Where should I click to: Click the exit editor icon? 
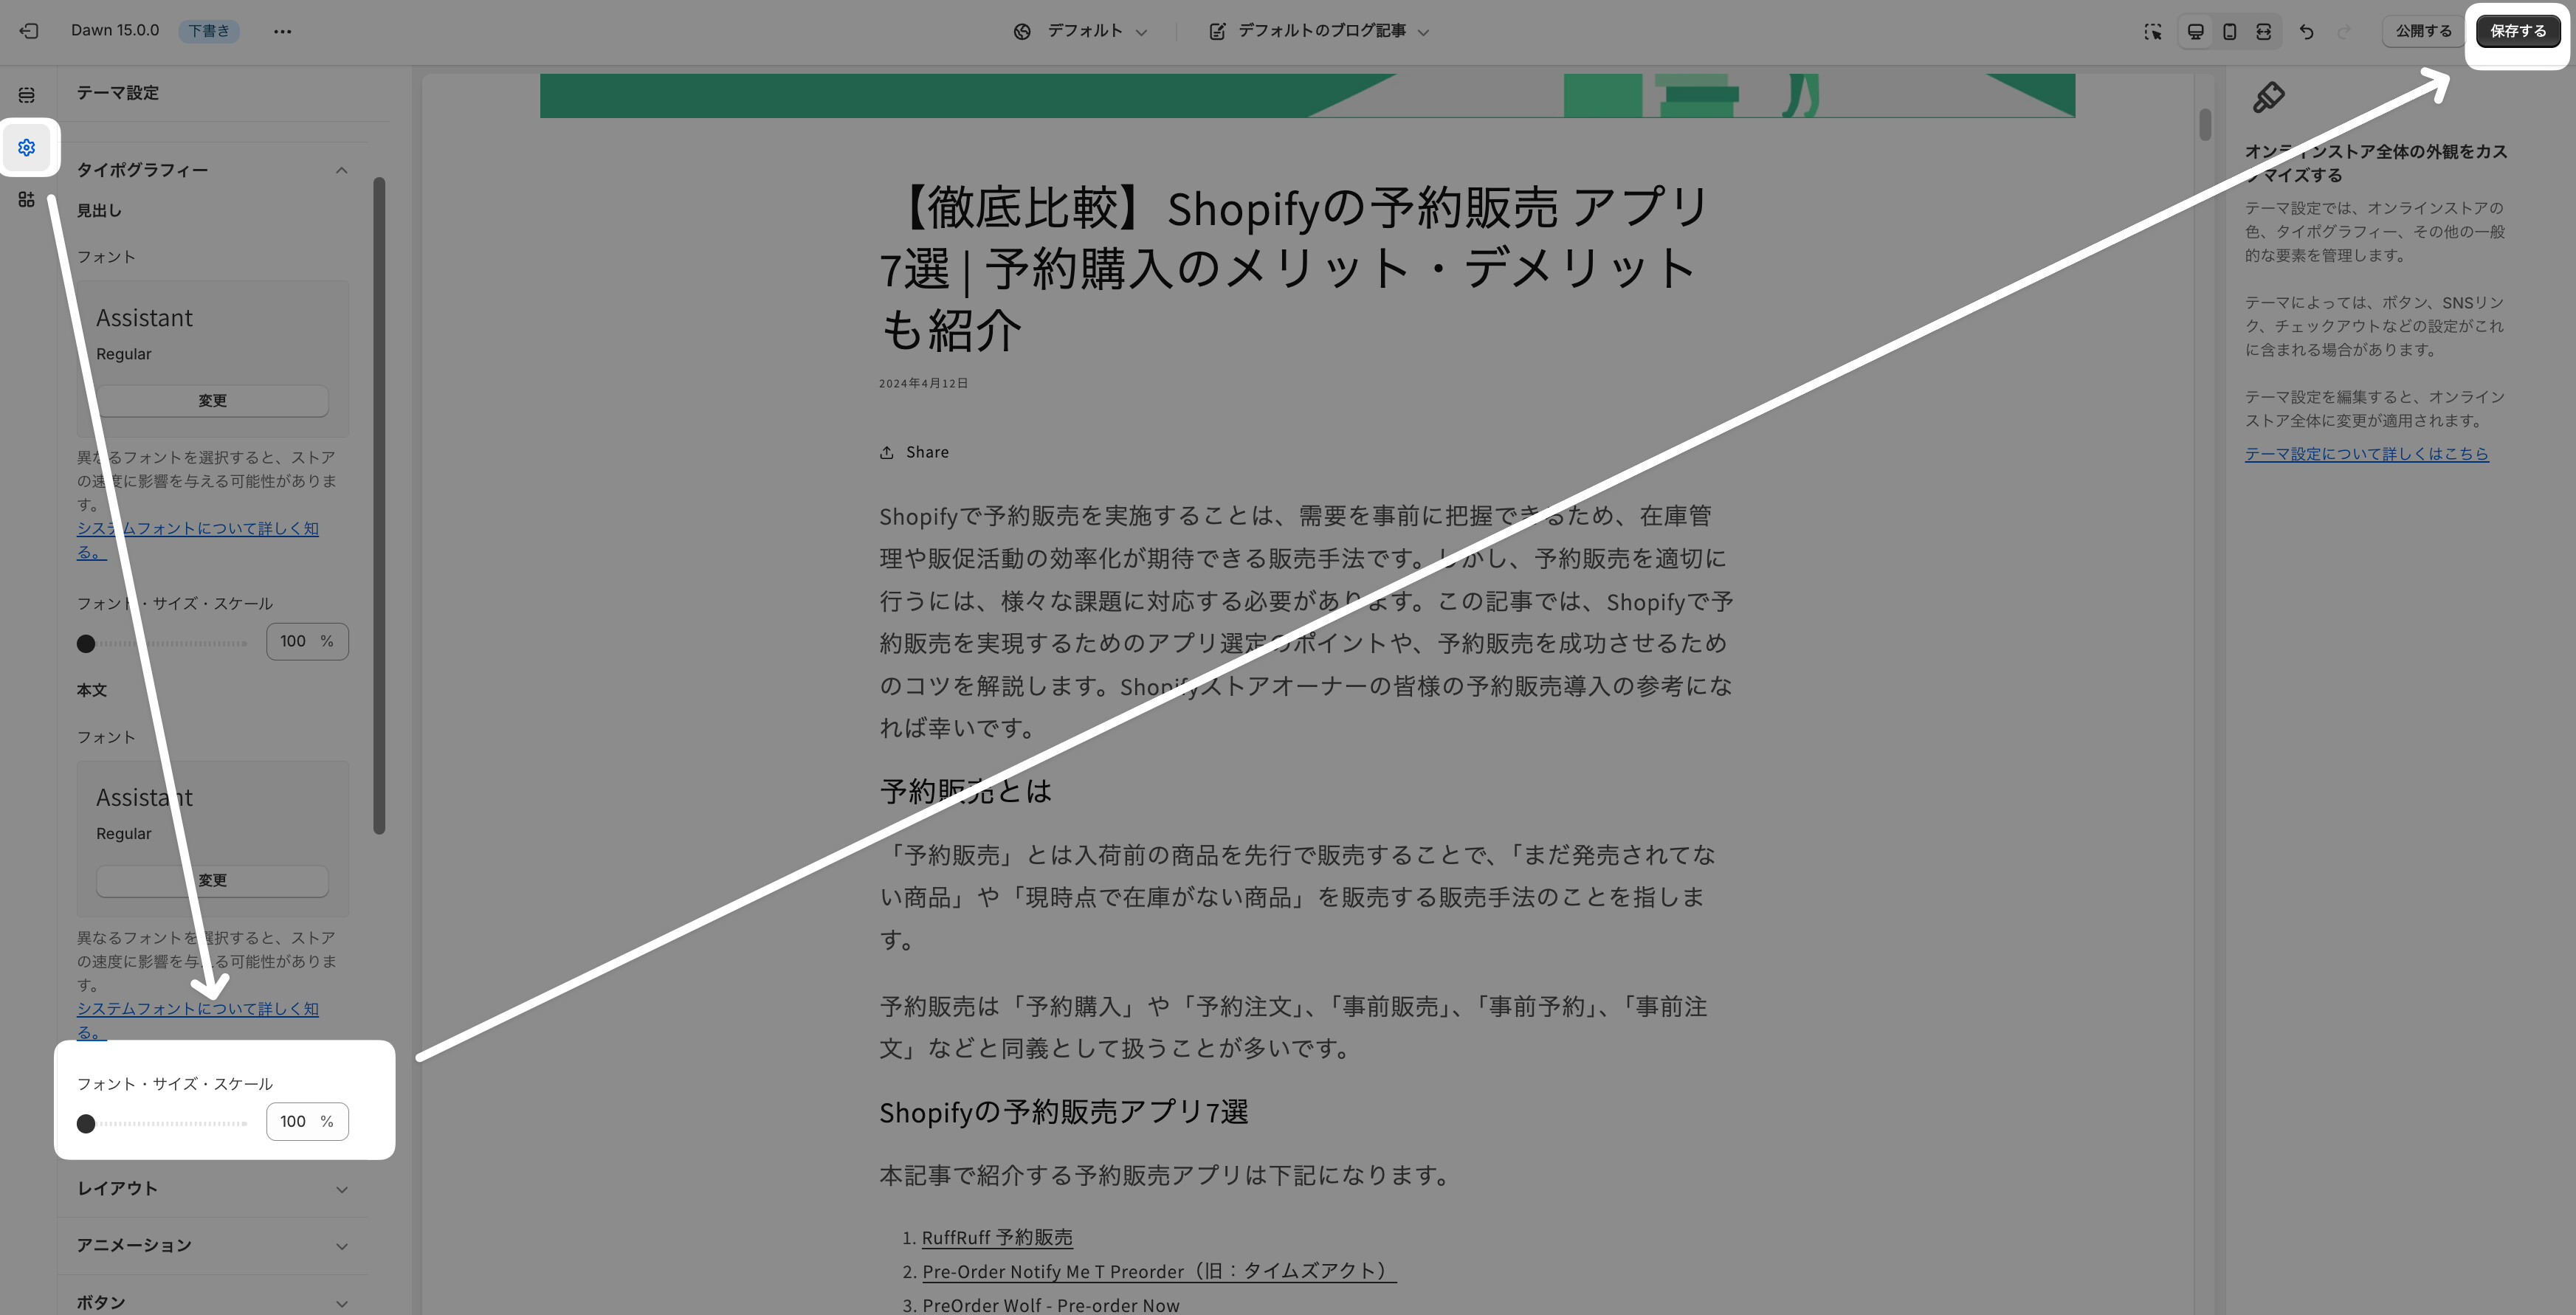pos(29,31)
